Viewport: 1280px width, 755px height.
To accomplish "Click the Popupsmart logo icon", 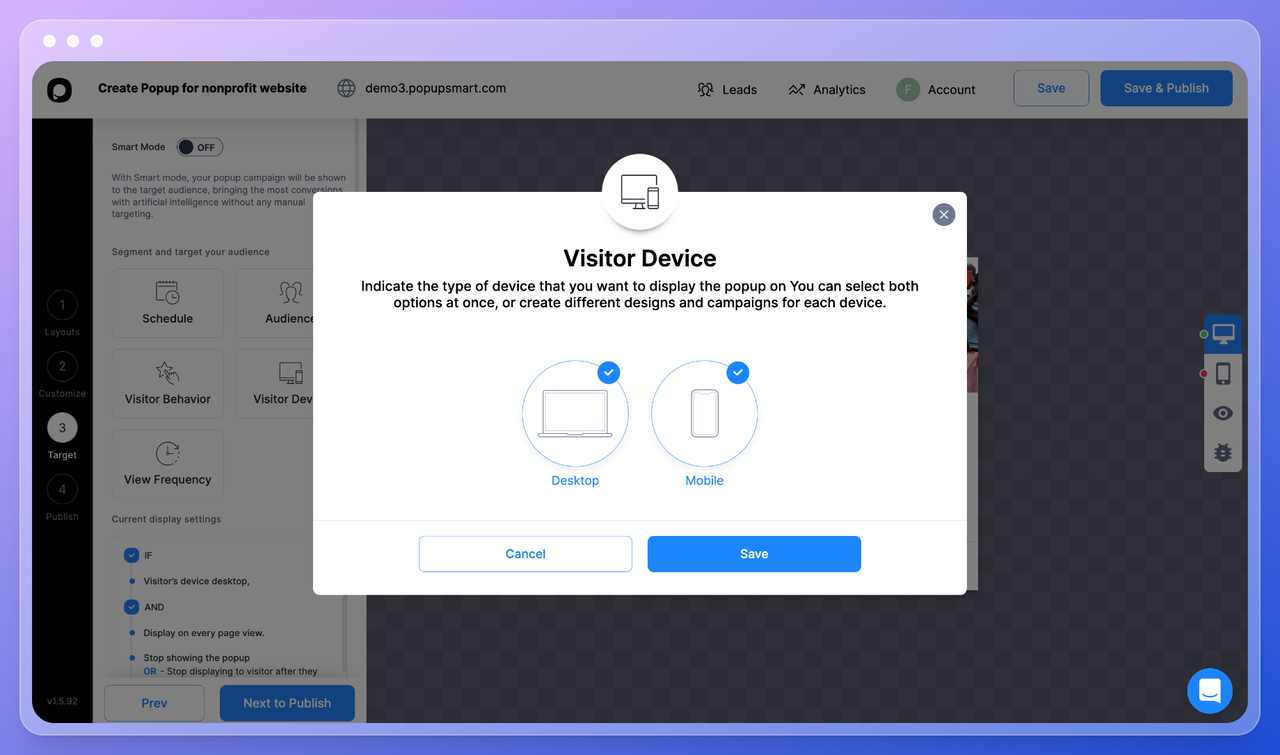I will 59,89.
